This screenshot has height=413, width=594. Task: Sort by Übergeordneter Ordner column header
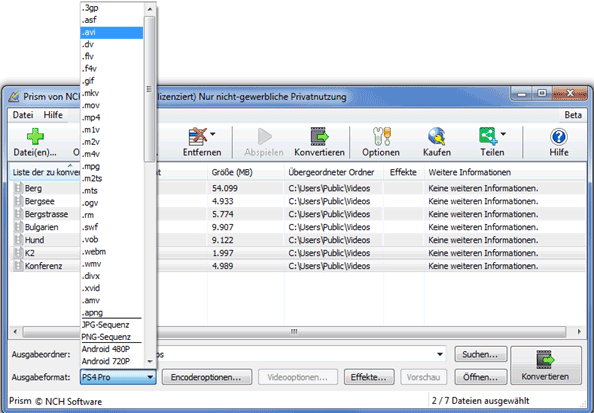(334, 172)
